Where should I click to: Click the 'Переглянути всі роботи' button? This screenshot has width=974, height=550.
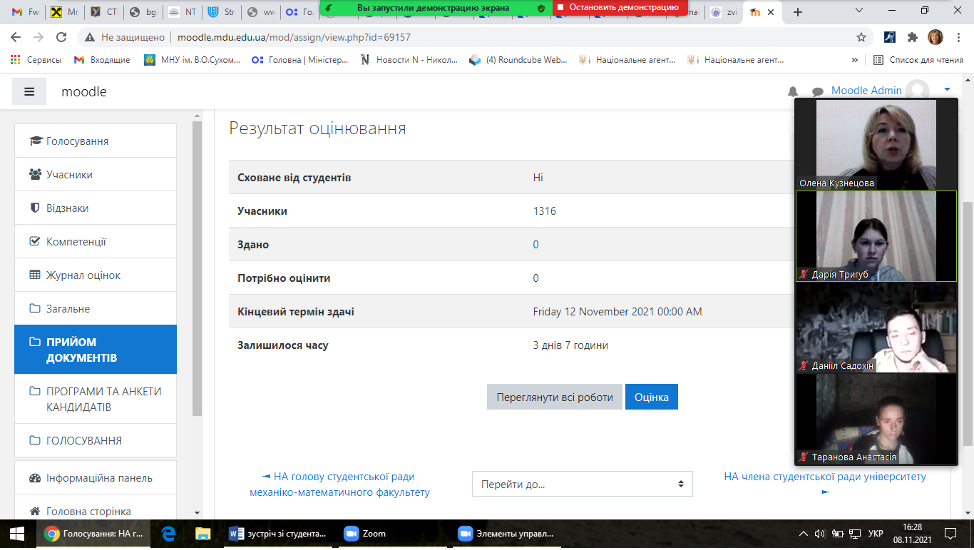tap(554, 397)
